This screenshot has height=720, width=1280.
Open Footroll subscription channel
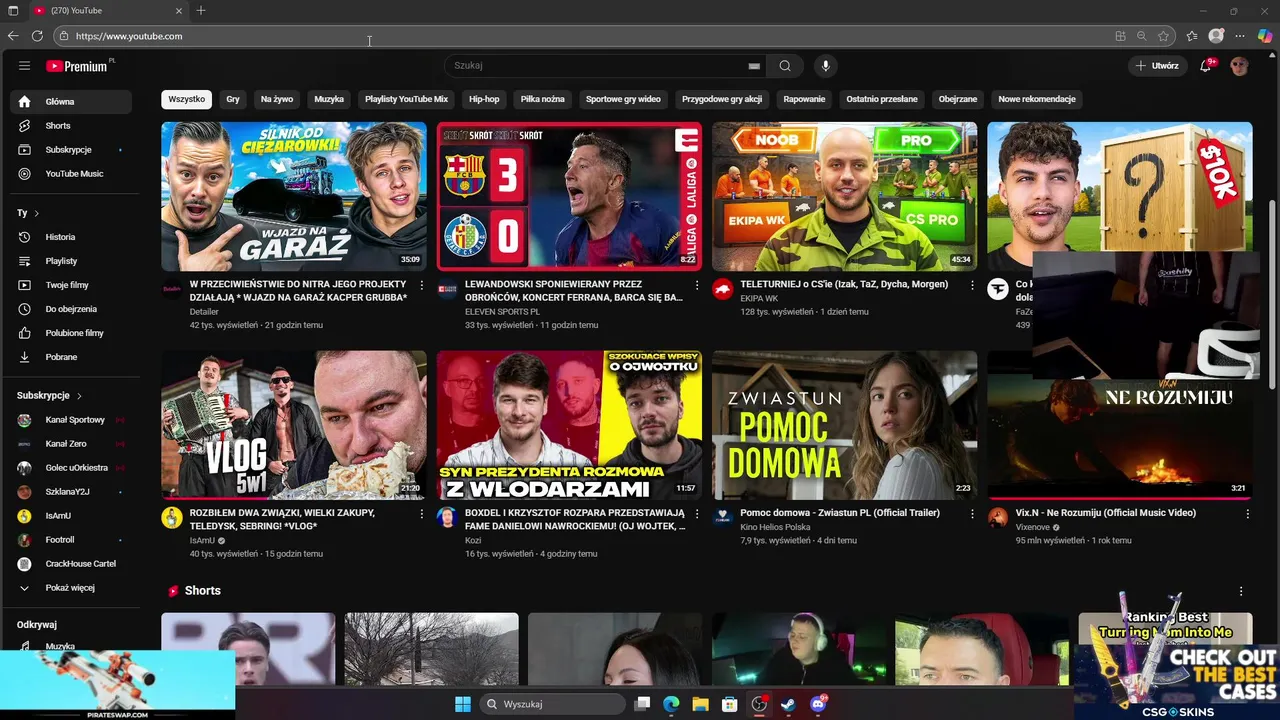pyautogui.click(x=71, y=540)
